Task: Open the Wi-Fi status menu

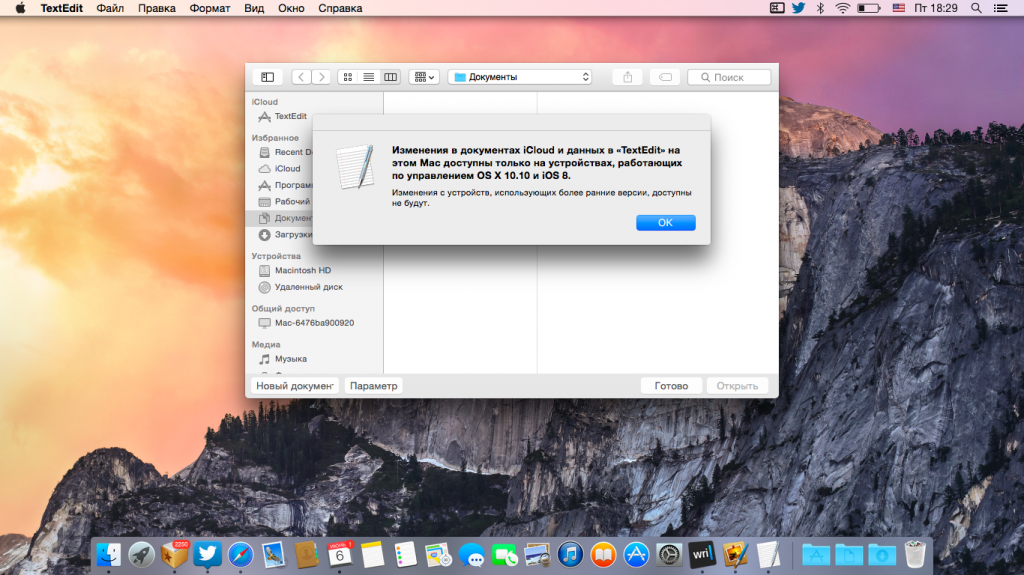Action: tap(842, 8)
